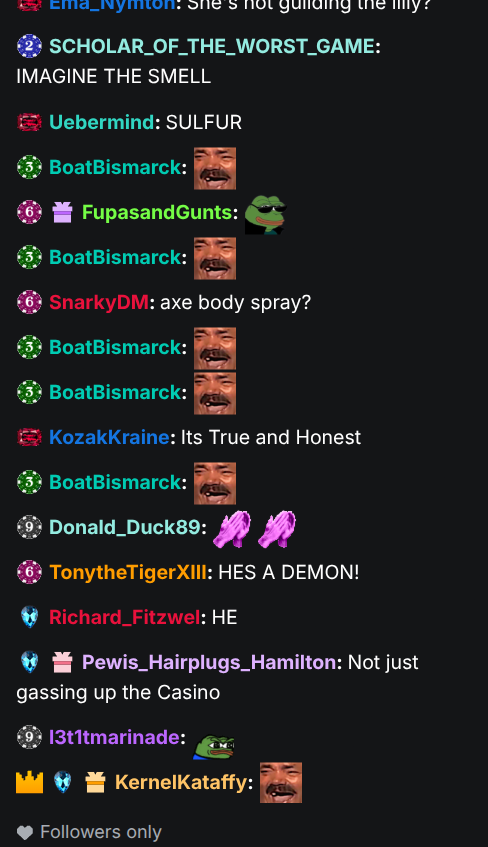
Task: Click the orange gift badge by KernelKataffy
Action: pos(95,782)
